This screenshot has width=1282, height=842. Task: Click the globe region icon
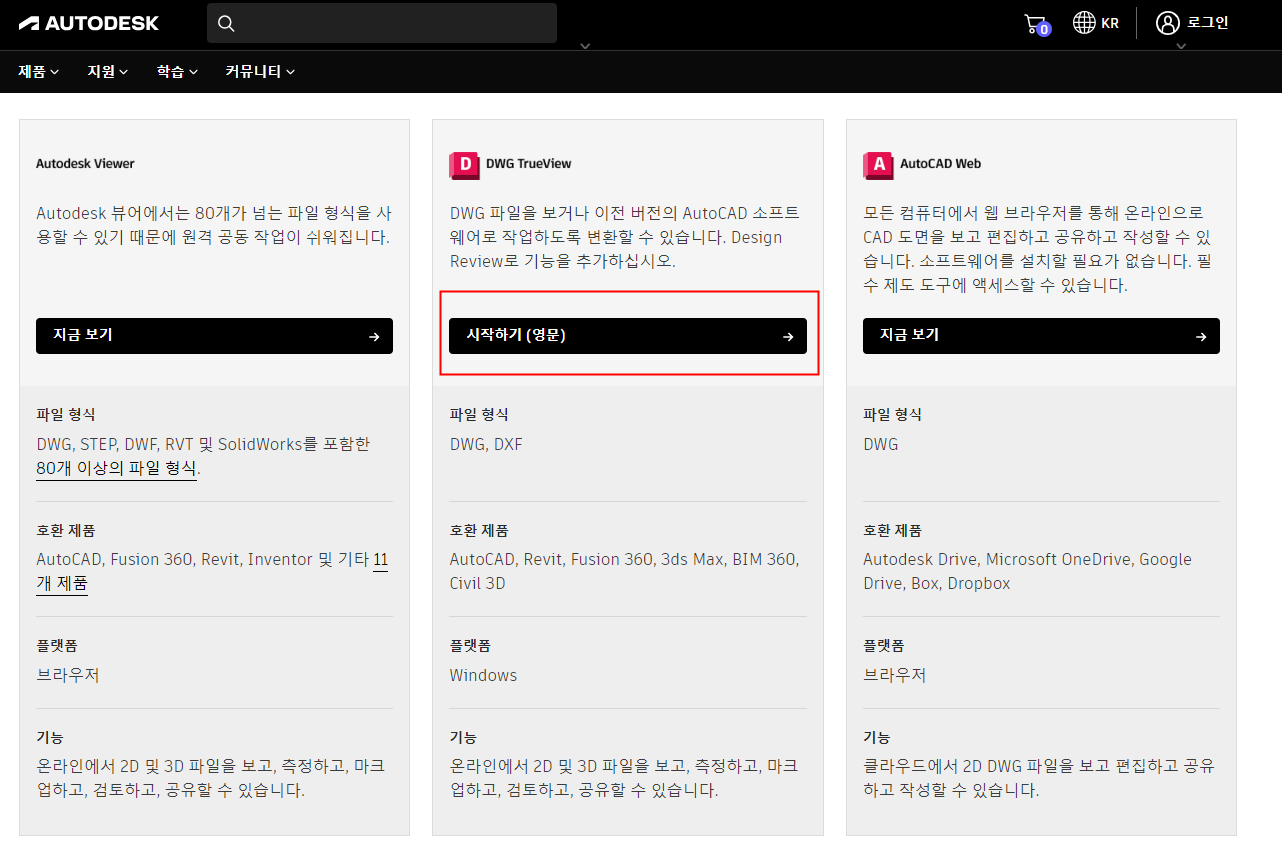1084,23
